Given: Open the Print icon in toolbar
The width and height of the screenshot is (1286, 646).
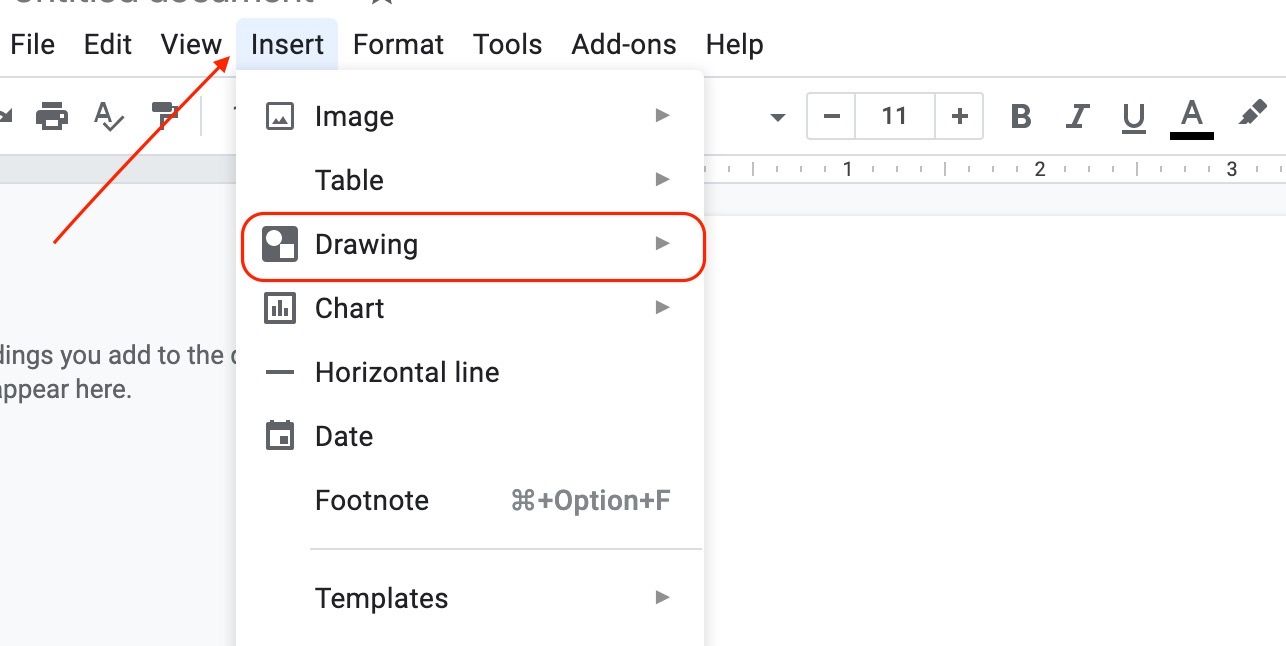Looking at the screenshot, I should (x=52, y=115).
